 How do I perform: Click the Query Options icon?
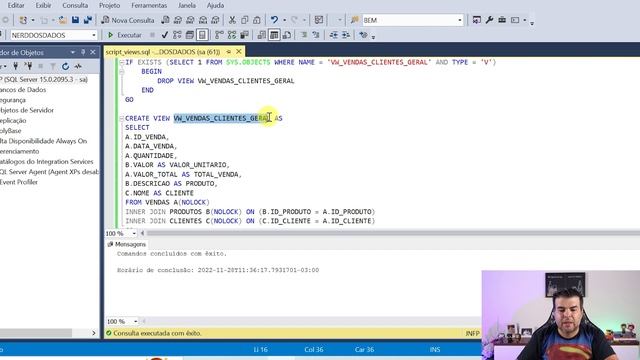pos(190,35)
